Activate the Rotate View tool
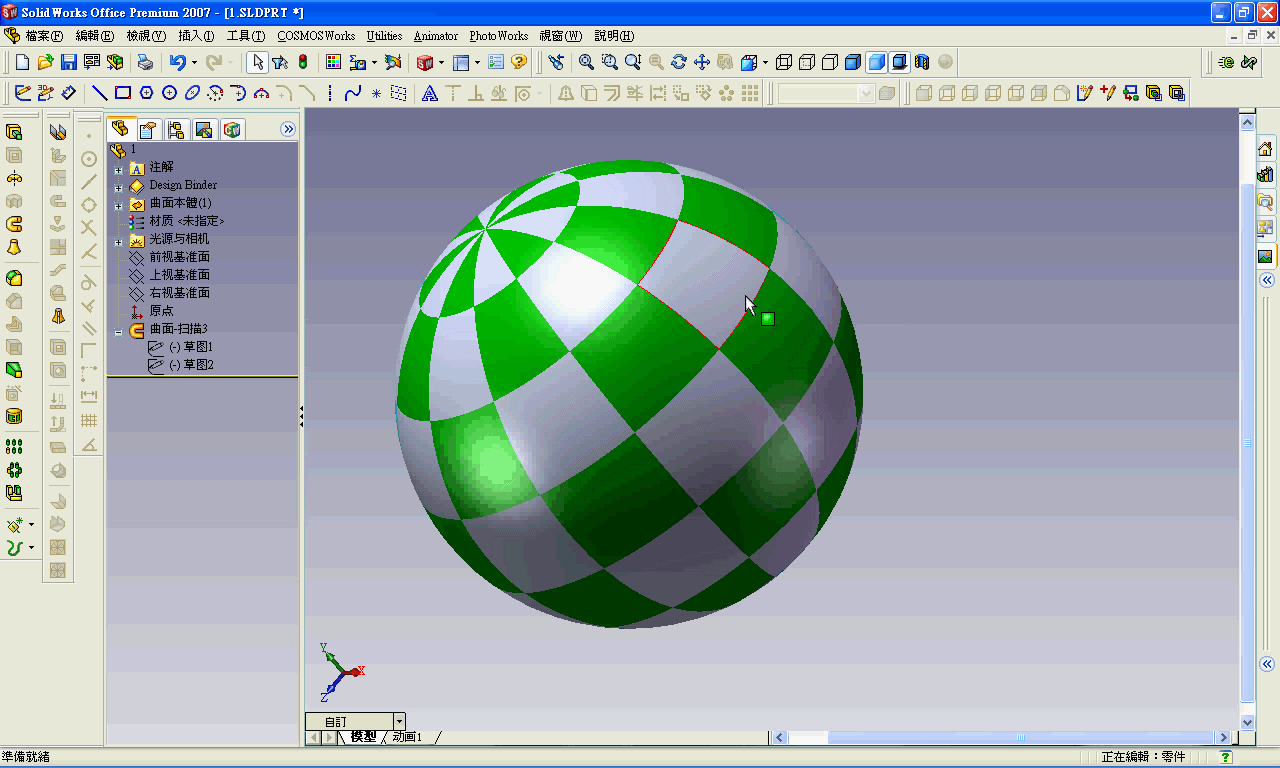 coord(678,62)
